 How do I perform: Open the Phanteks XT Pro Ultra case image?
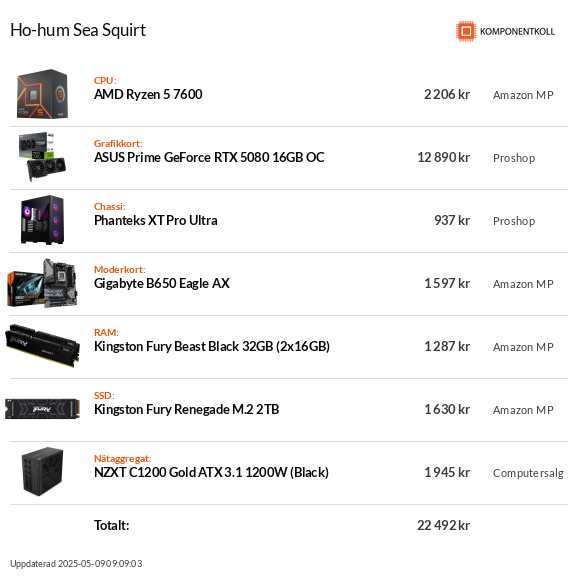pyautogui.click(x=42, y=220)
